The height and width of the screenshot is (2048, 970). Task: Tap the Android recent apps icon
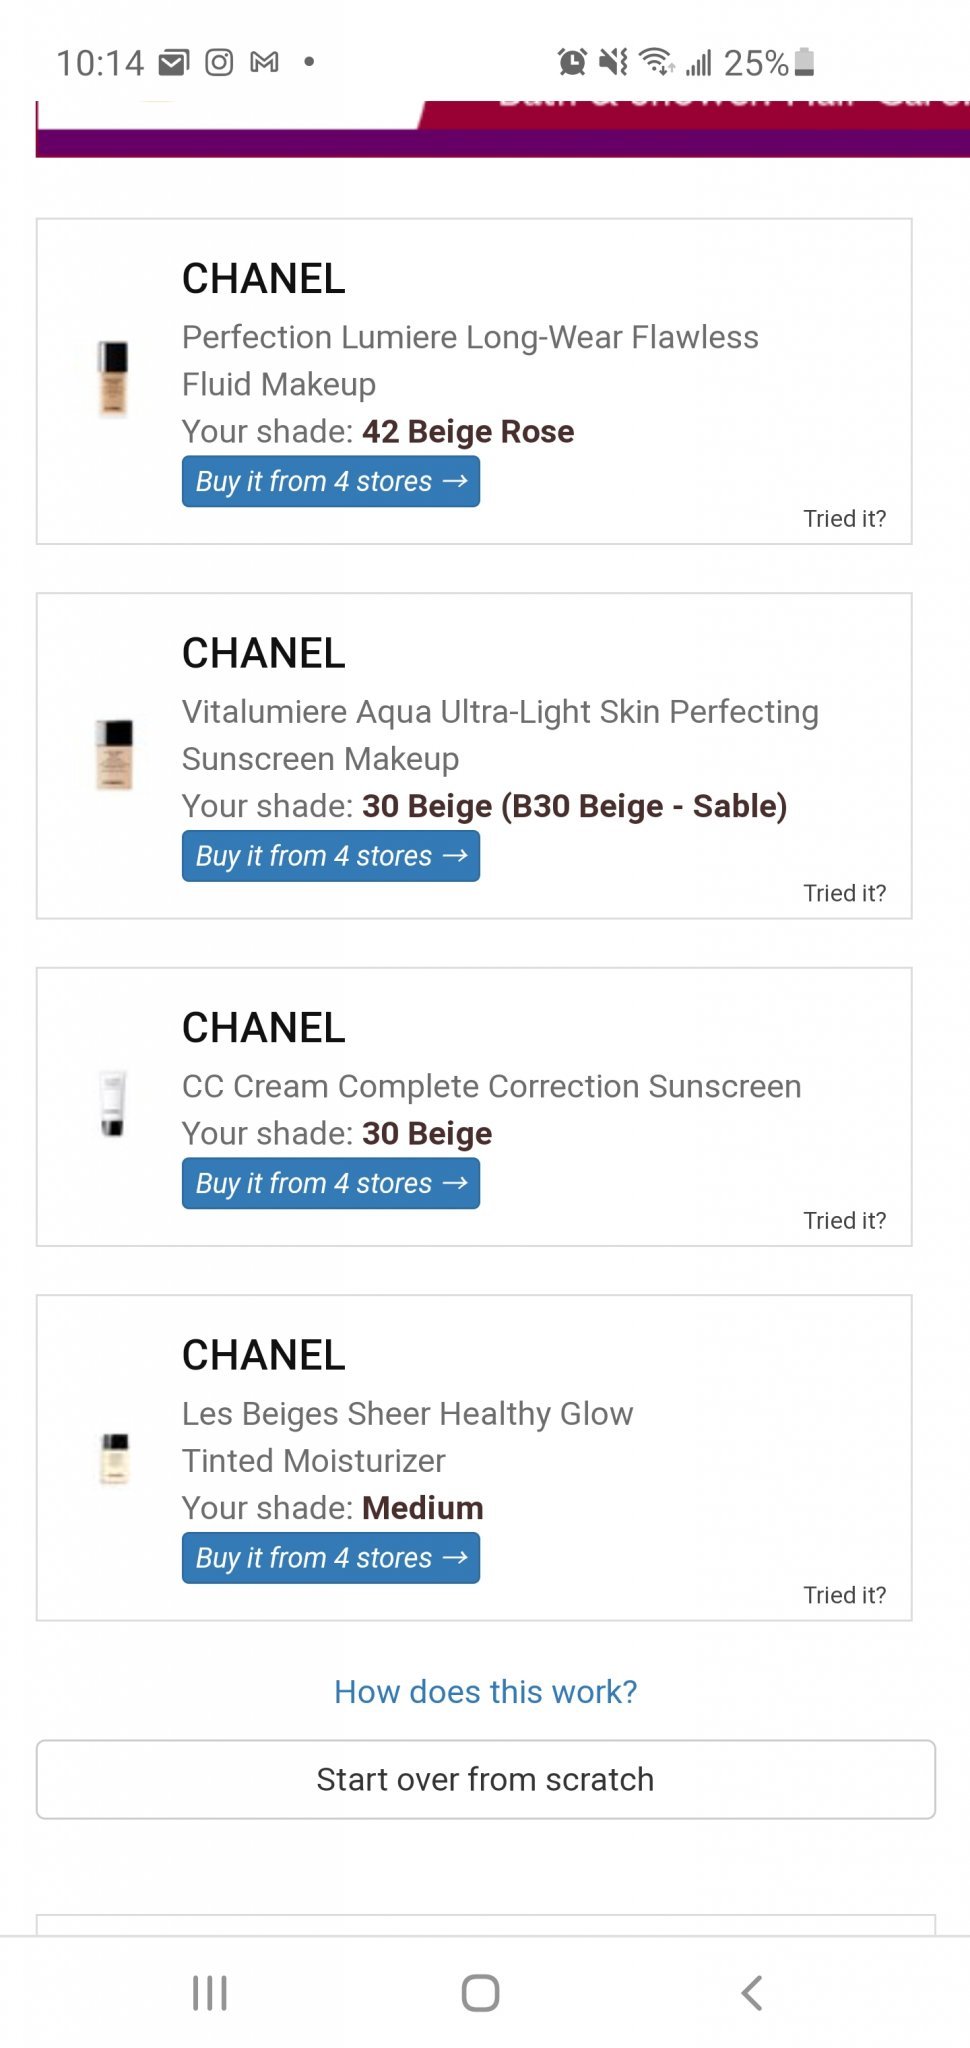[x=210, y=1993]
